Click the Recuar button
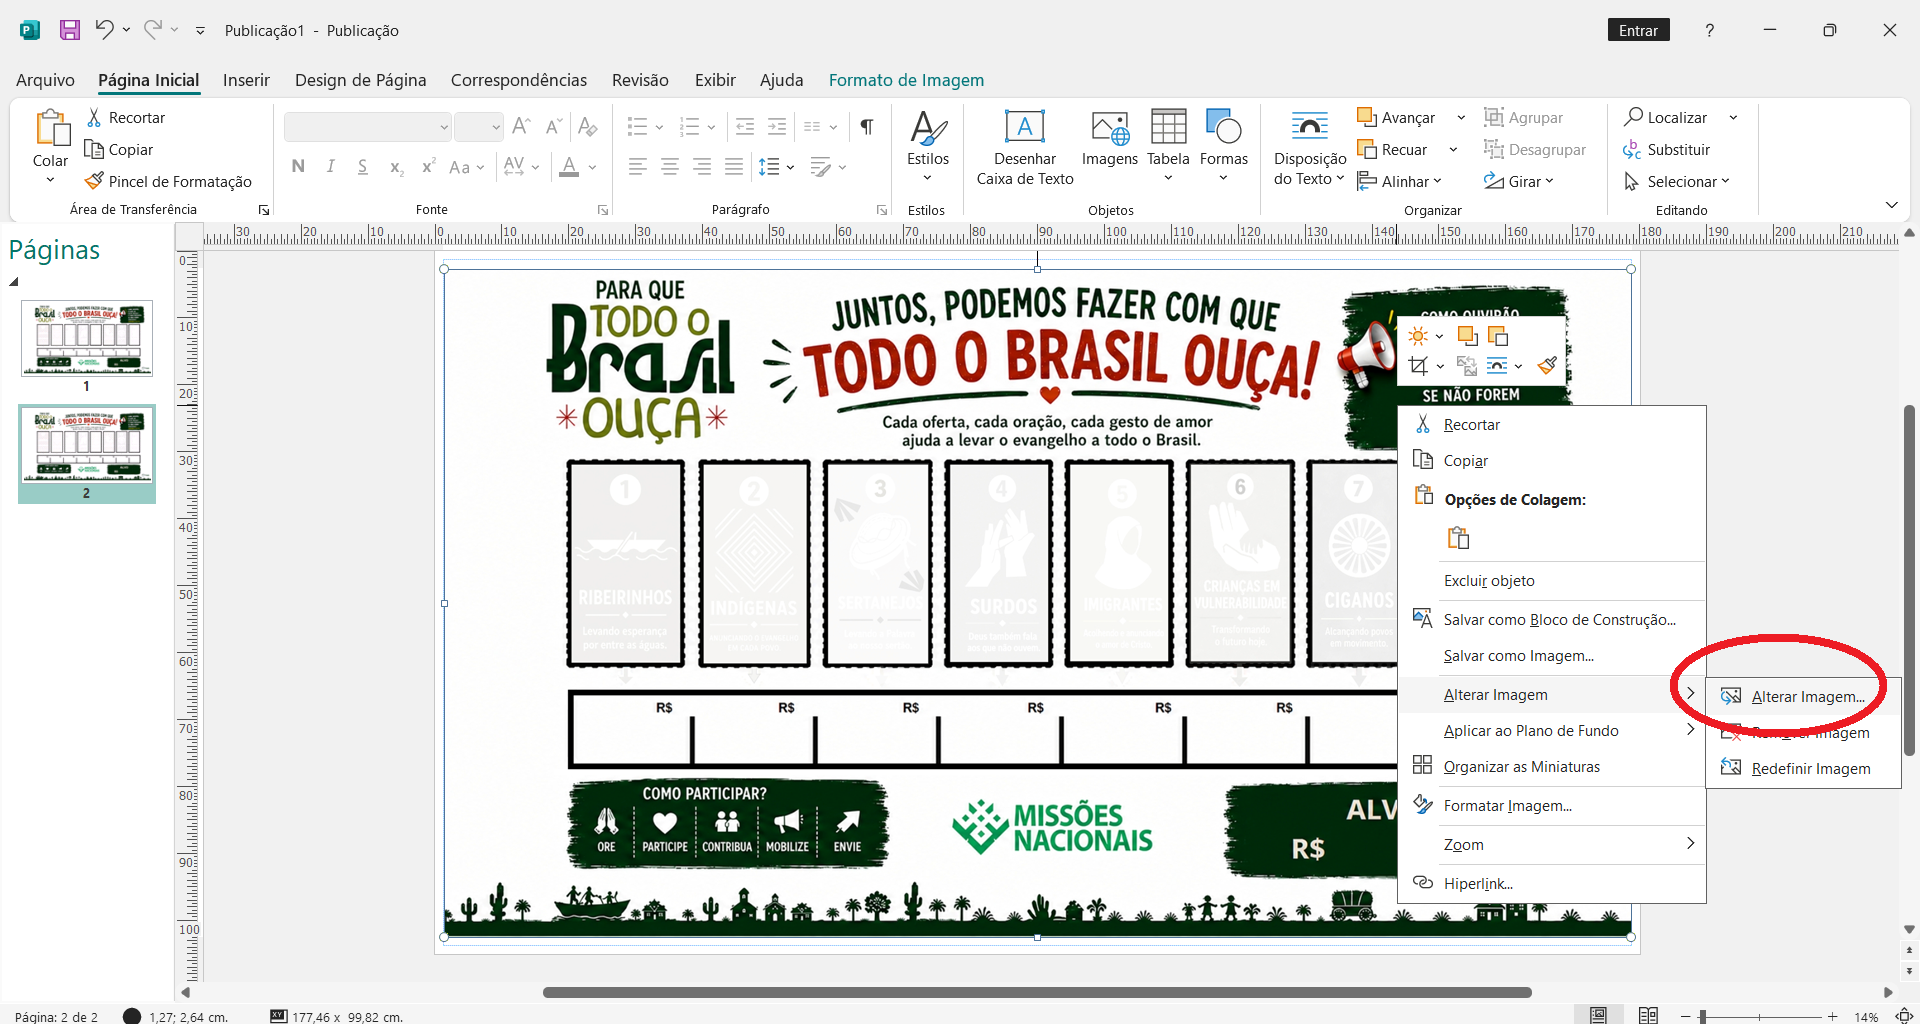The height and width of the screenshot is (1024, 1920). (1393, 149)
